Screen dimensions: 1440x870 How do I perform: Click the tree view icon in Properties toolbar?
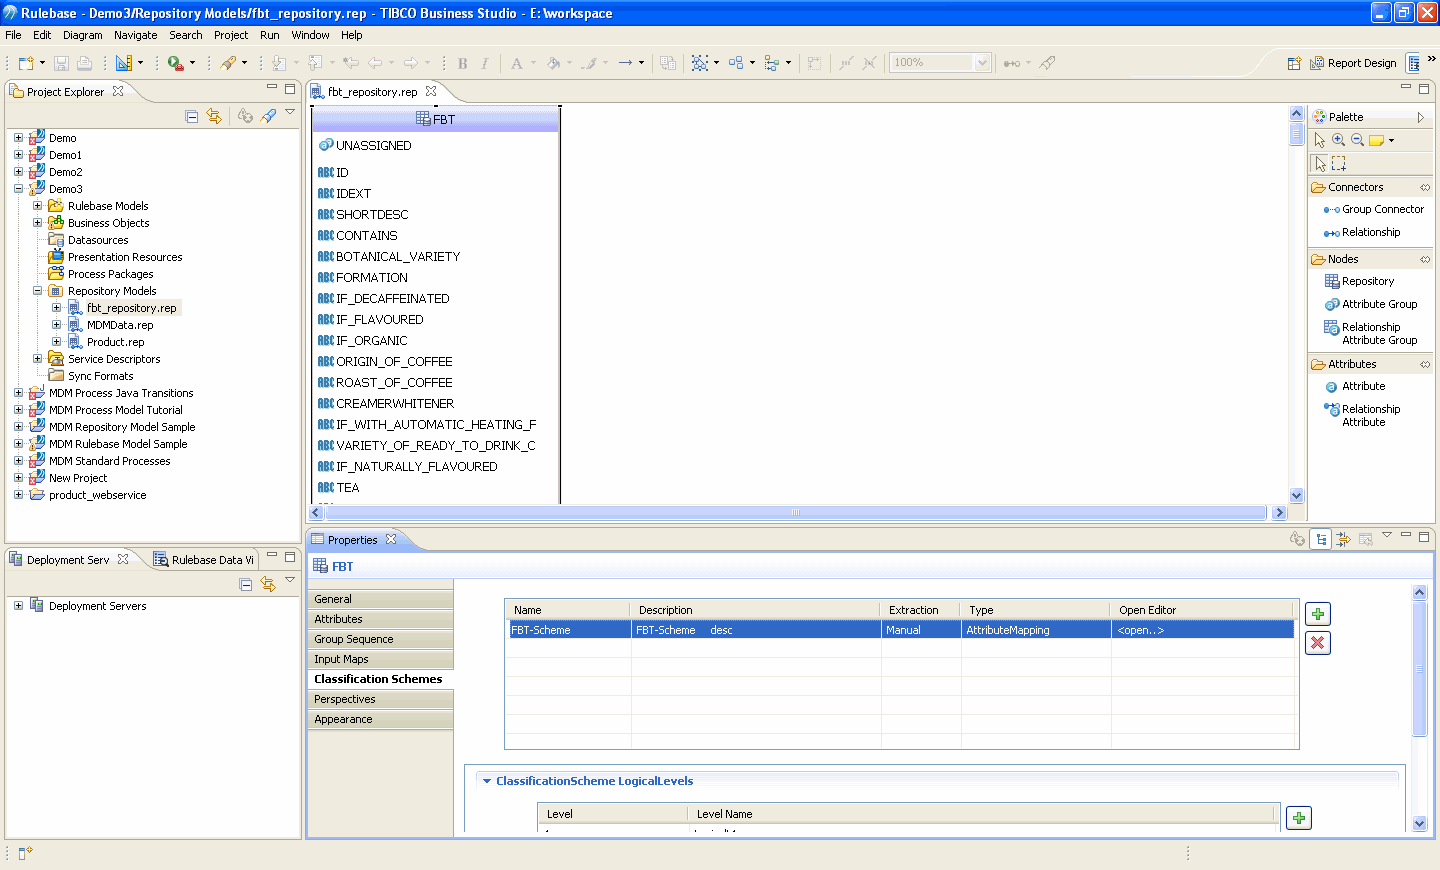pos(1321,539)
